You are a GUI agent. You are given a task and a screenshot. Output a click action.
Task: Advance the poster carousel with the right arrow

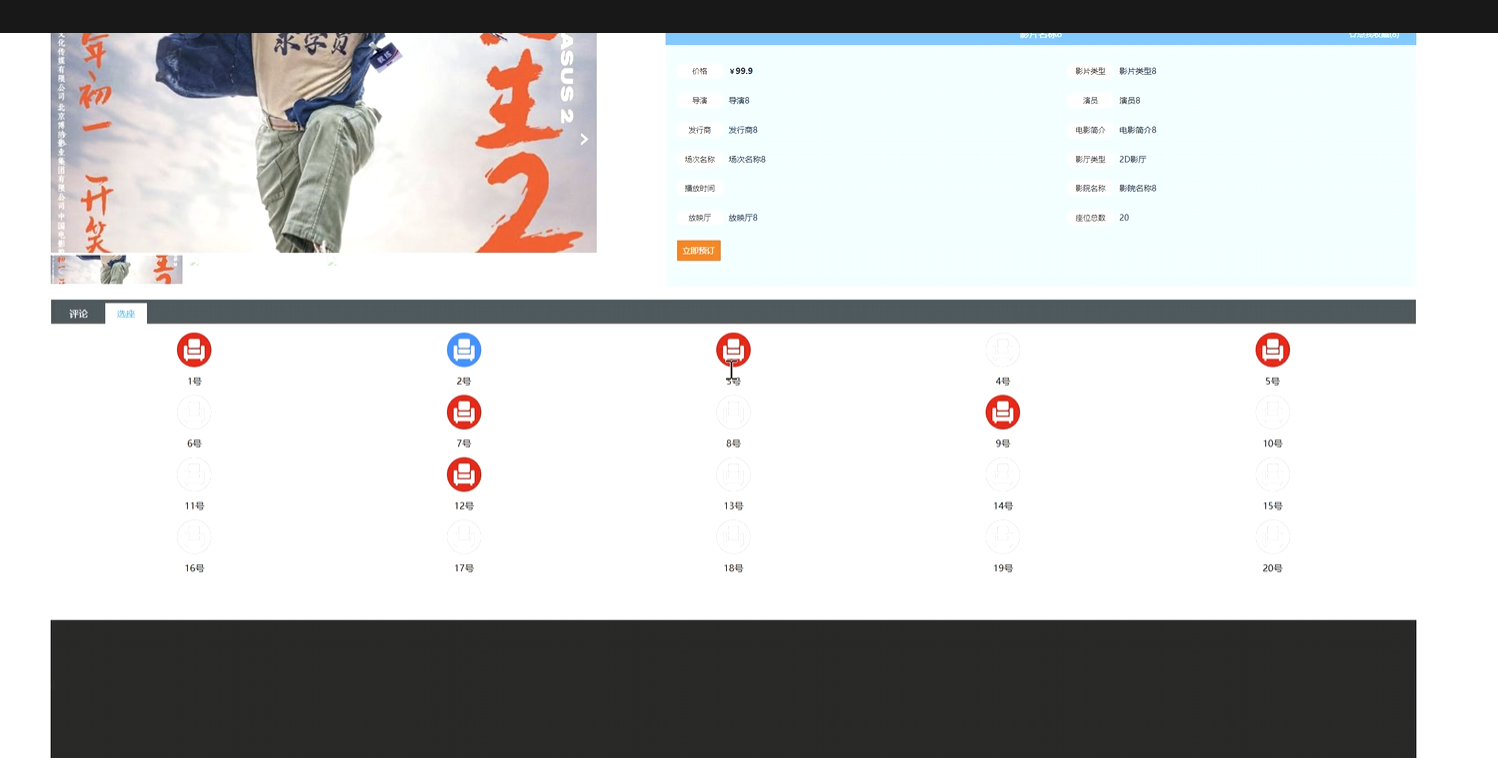click(584, 139)
